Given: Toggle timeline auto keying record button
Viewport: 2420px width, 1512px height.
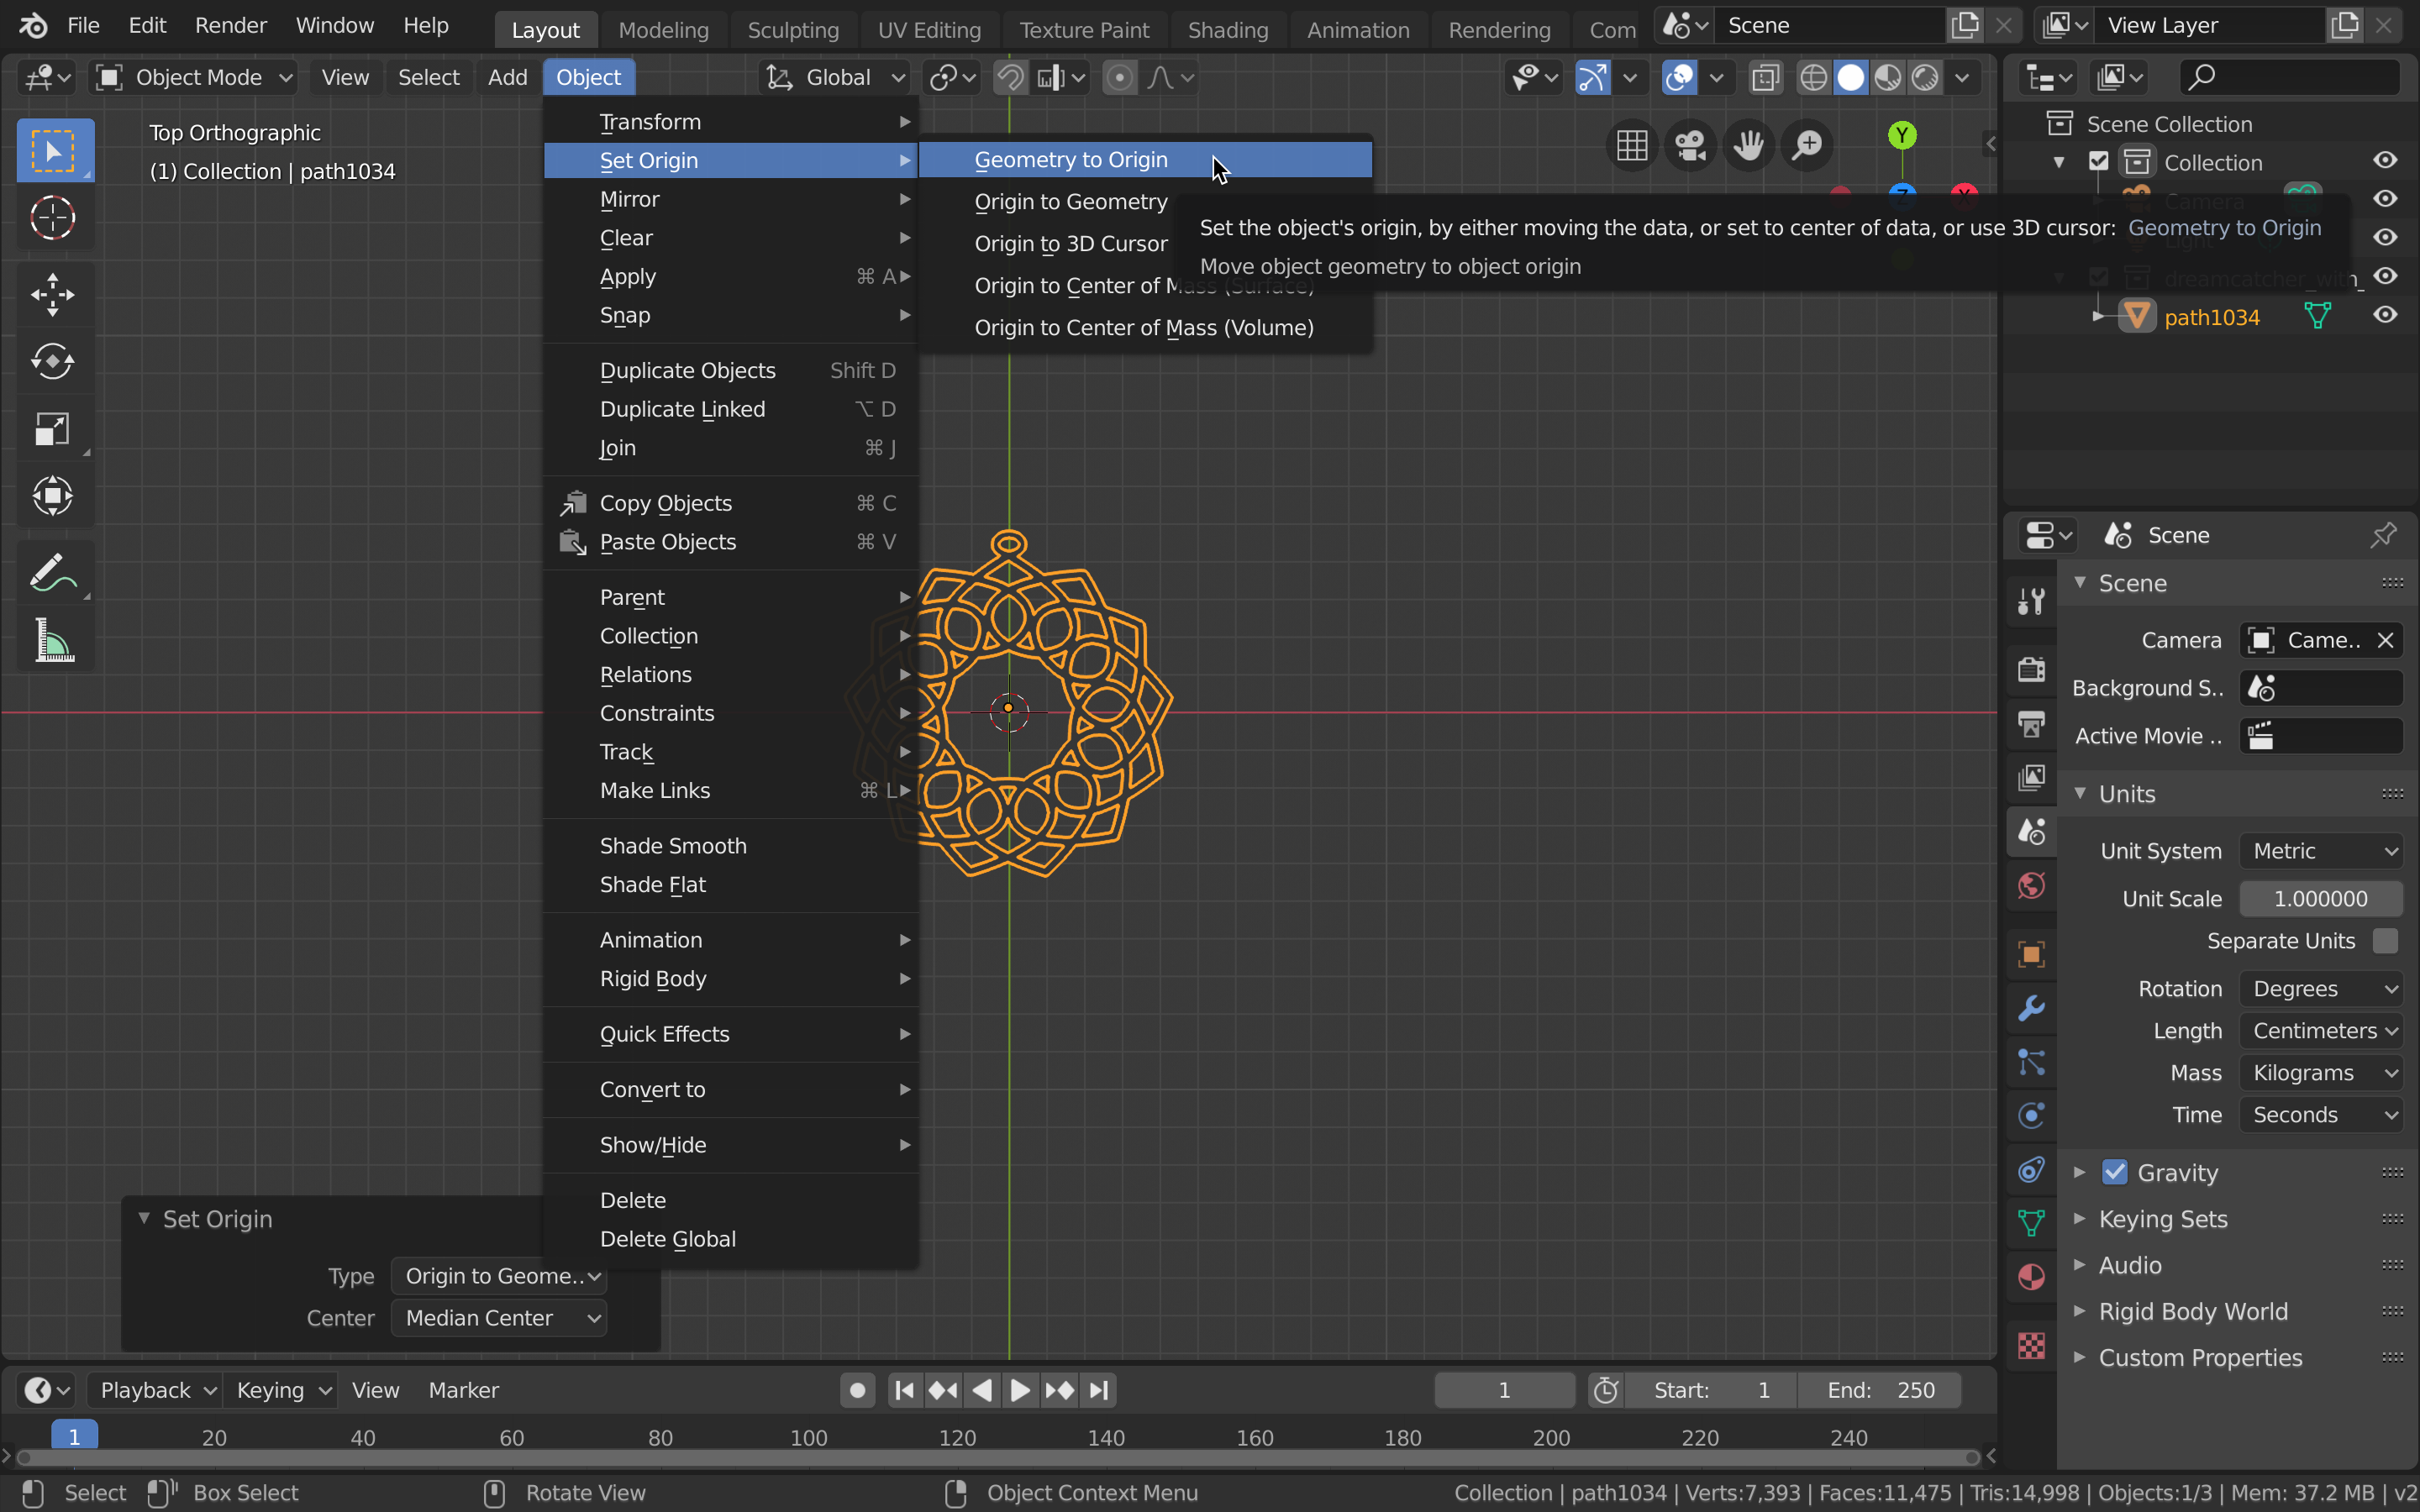Looking at the screenshot, I should coord(857,1390).
